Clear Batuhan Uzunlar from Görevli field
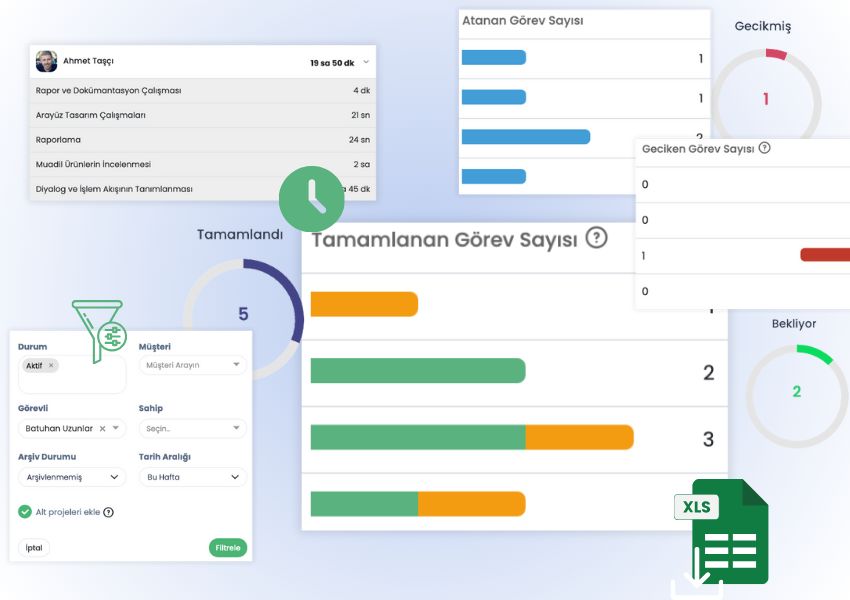The height and width of the screenshot is (600, 850). pos(102,428)
